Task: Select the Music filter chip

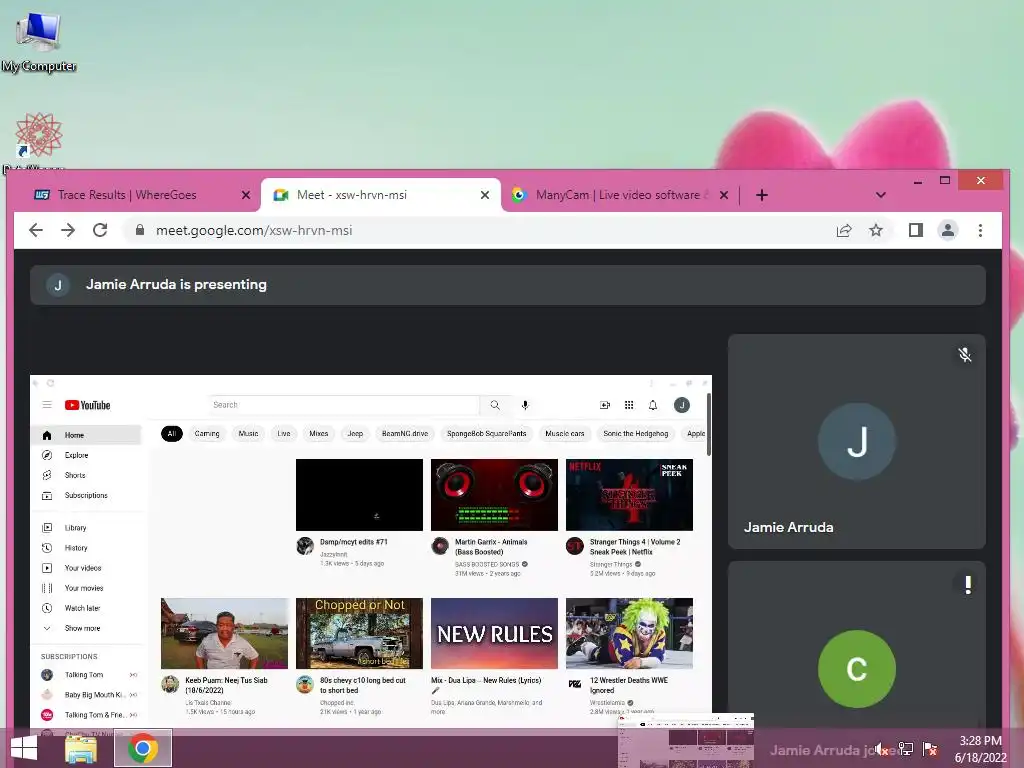Action: 248,434
